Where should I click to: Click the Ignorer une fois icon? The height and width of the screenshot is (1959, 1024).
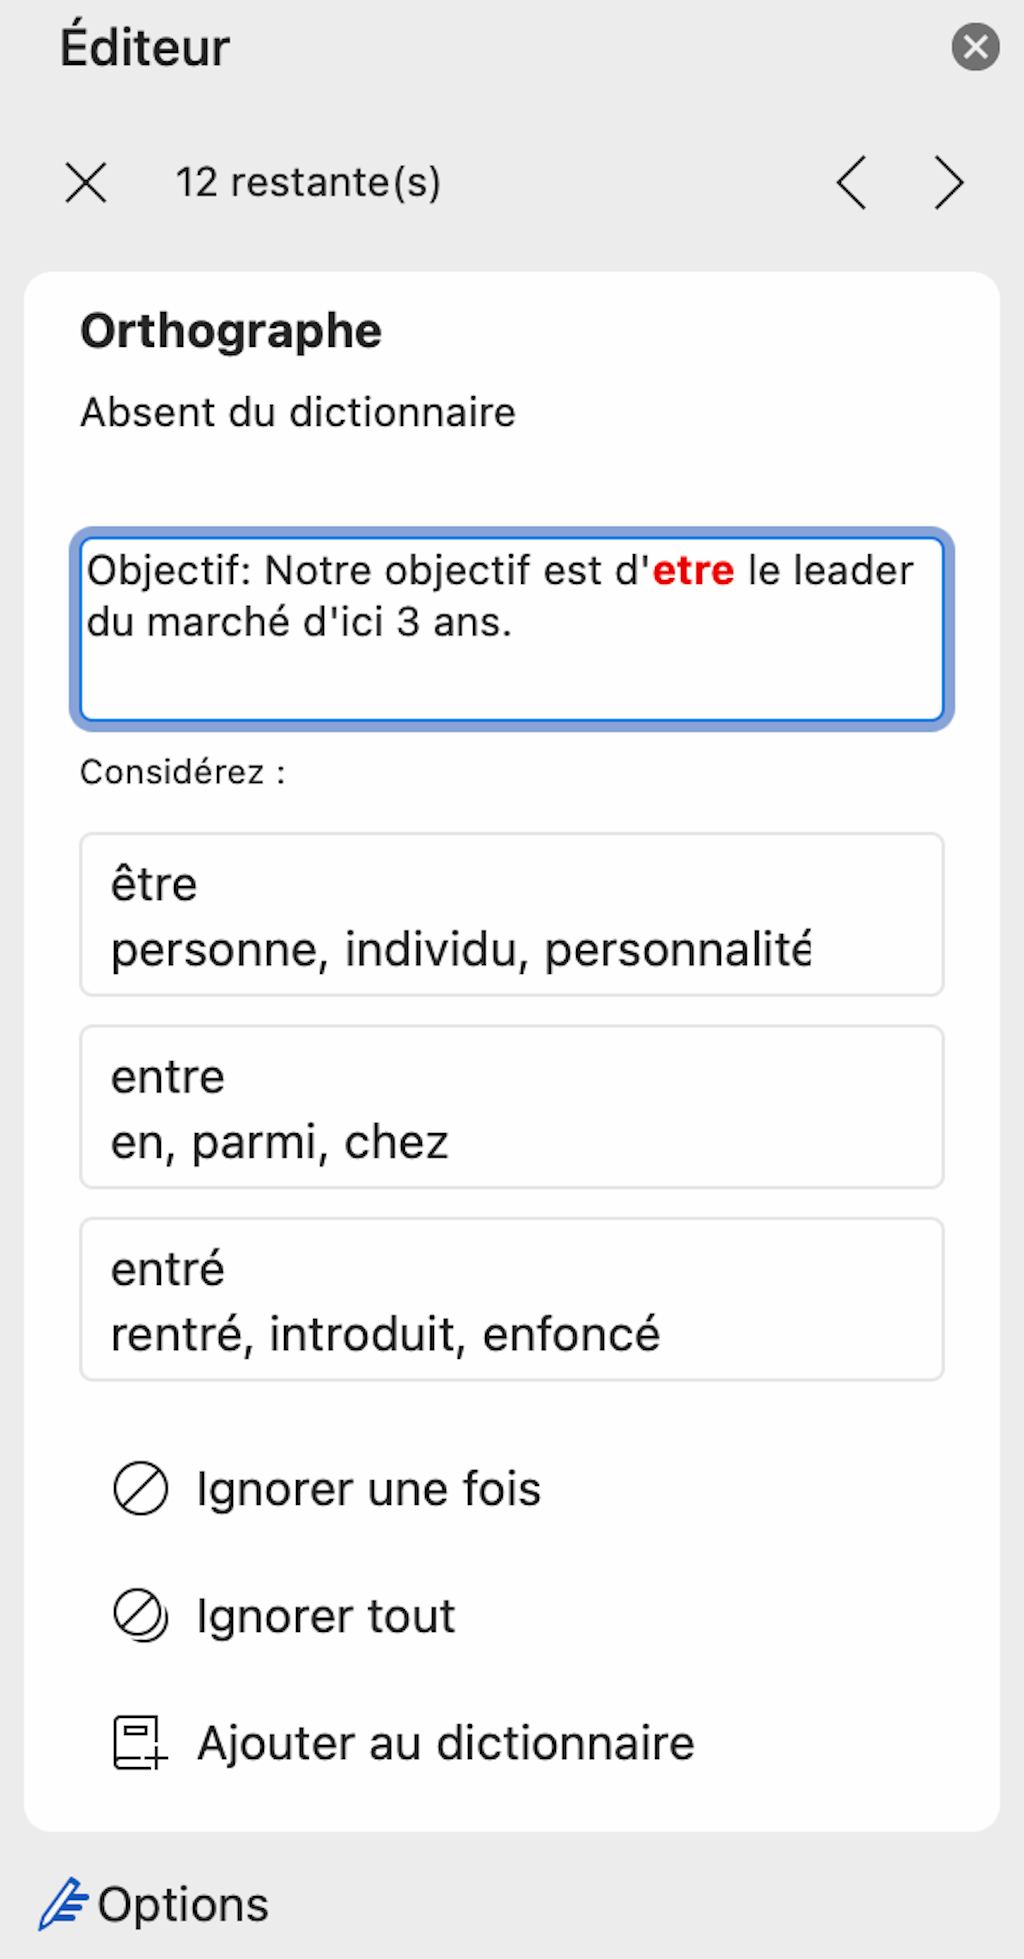click(x=140, y=1489)
